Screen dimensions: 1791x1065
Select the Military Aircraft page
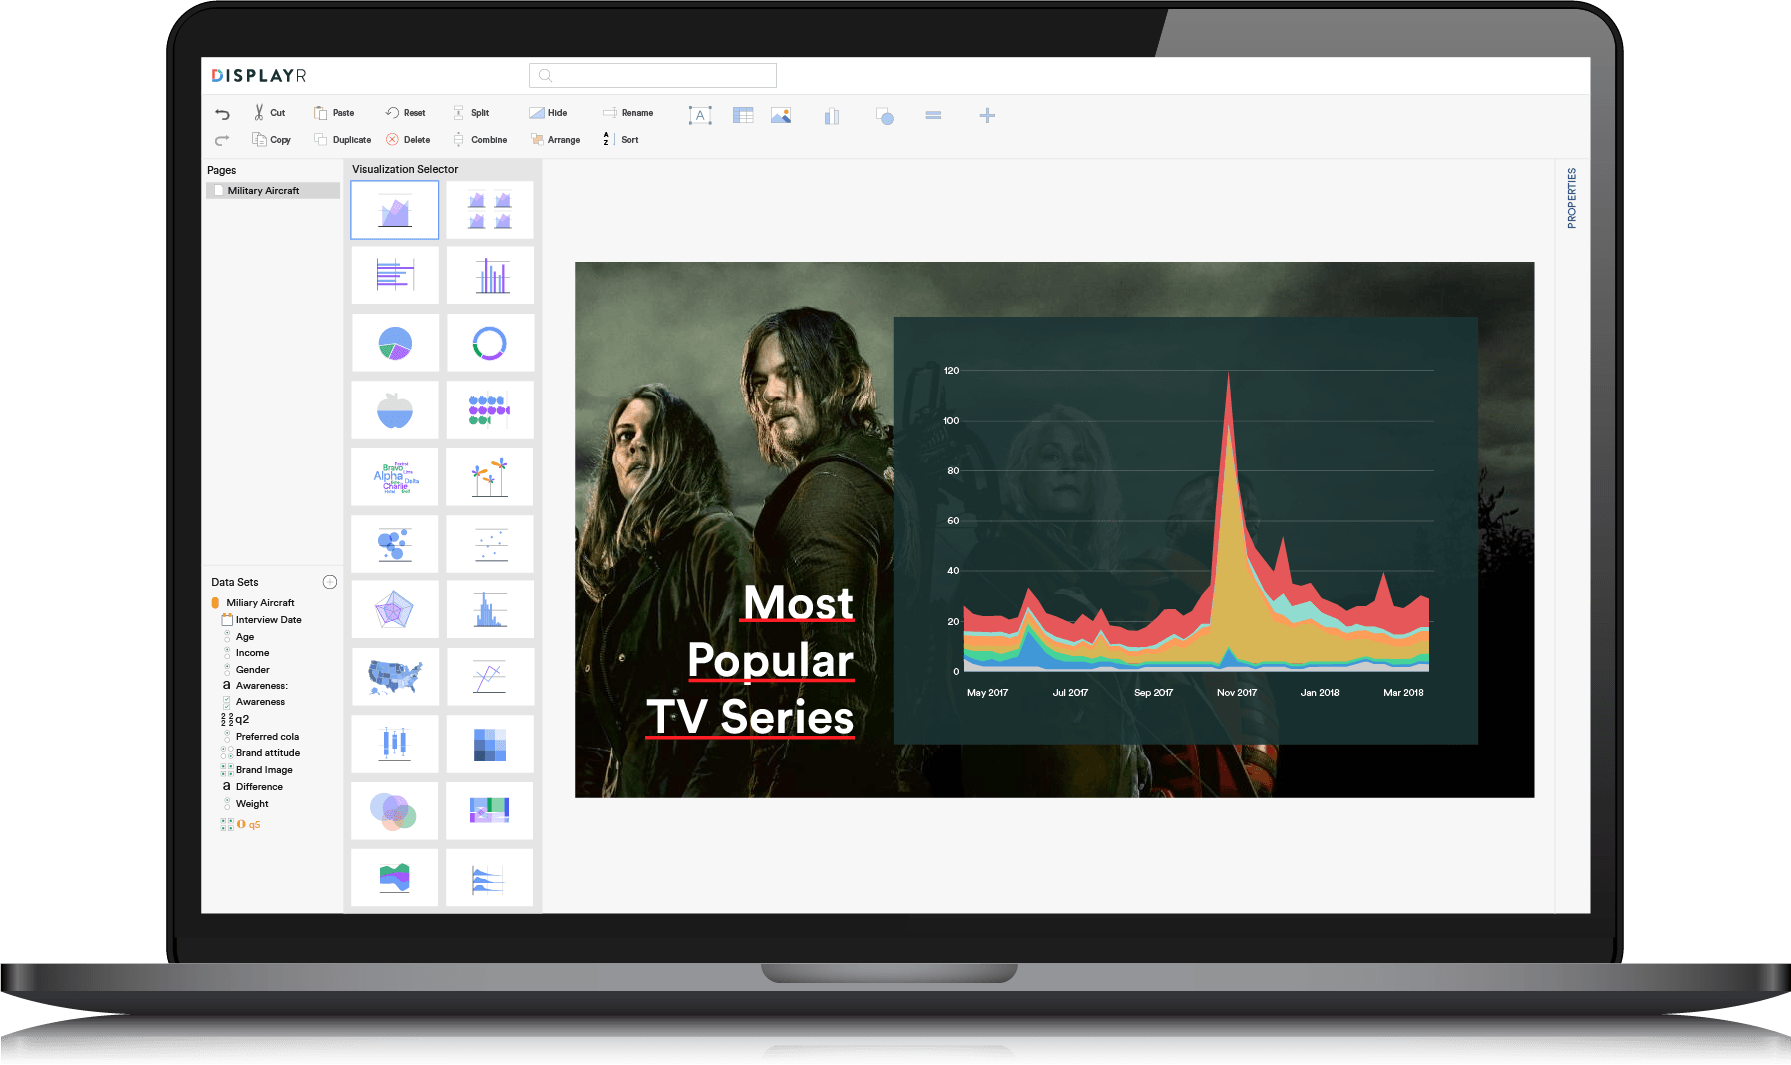coord(273,191)
